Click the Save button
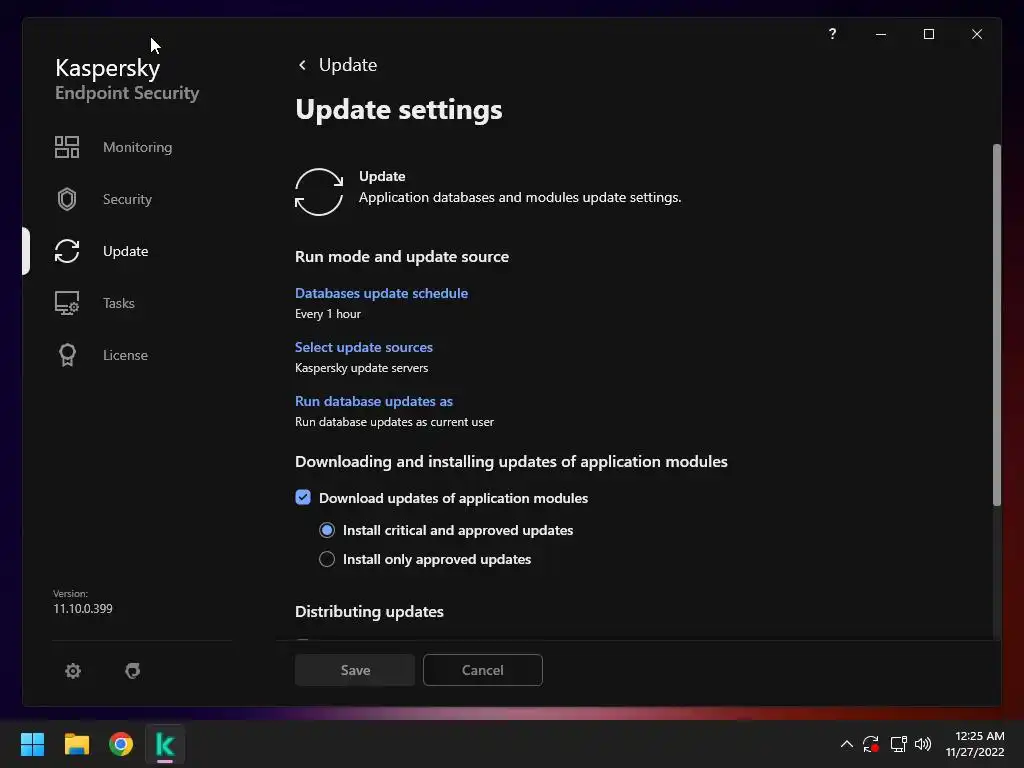 click(355, 670)
